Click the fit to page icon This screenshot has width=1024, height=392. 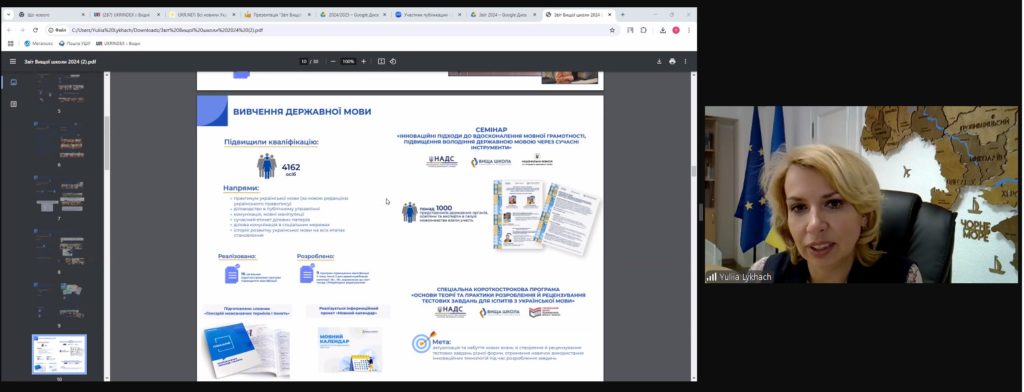click(x=381, y=61)
